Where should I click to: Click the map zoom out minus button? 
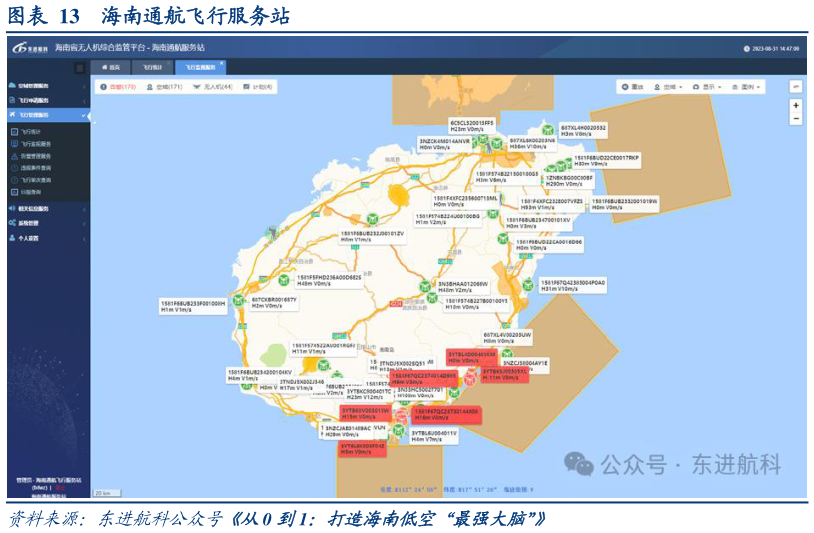(796, 118)
